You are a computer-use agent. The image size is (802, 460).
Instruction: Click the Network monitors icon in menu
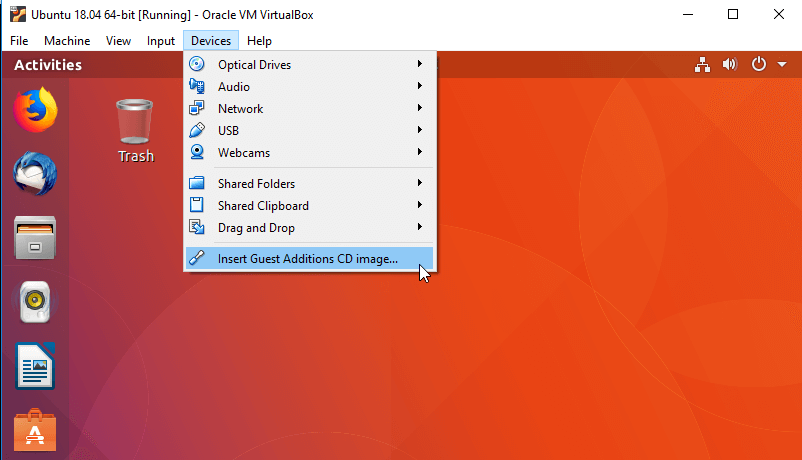[x=197, y=108]
